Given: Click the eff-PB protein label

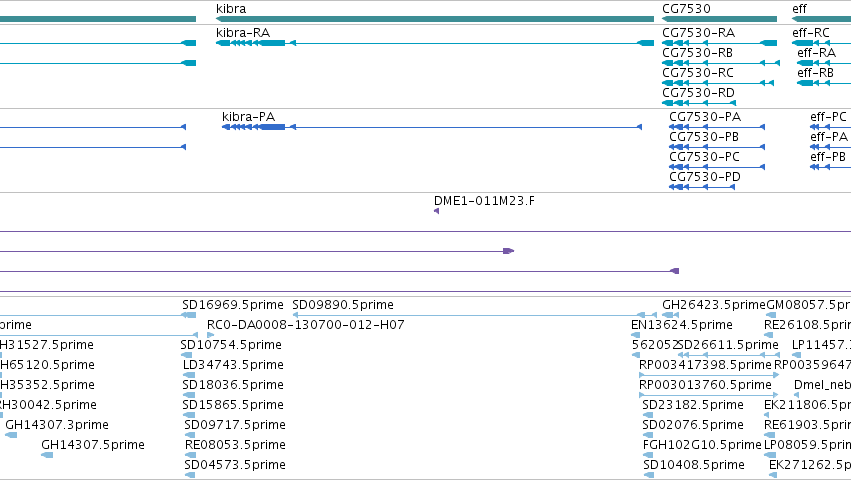Looking at the screenshot, I should coord(828,157).
